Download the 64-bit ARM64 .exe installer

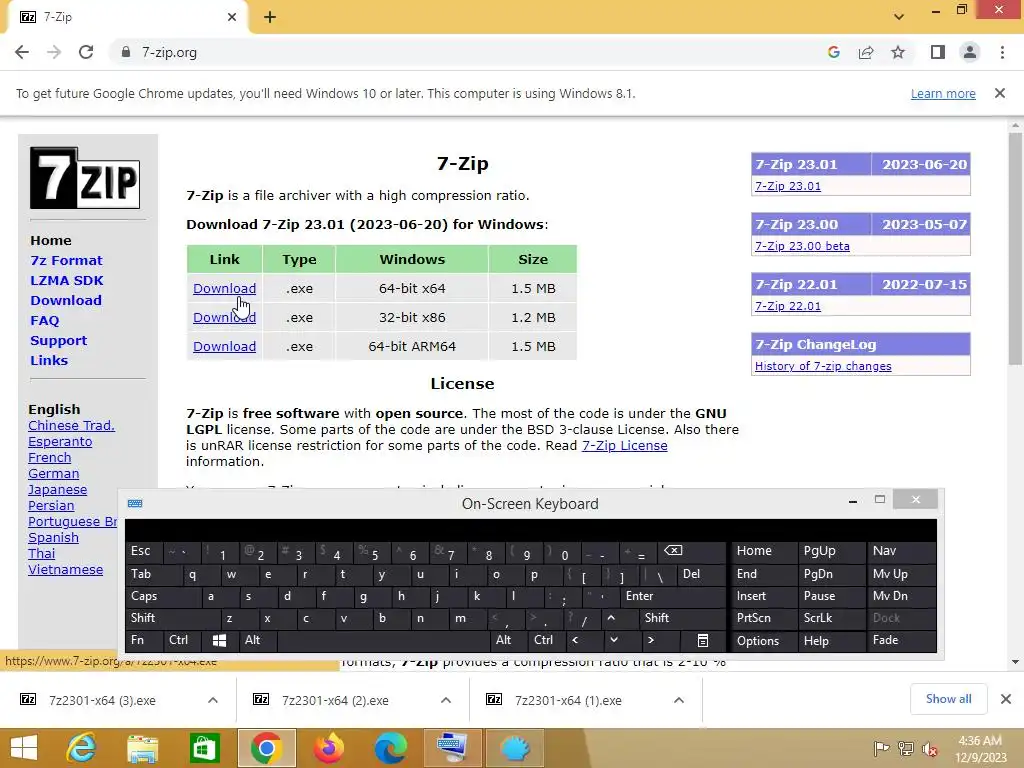tap(224, 346)
